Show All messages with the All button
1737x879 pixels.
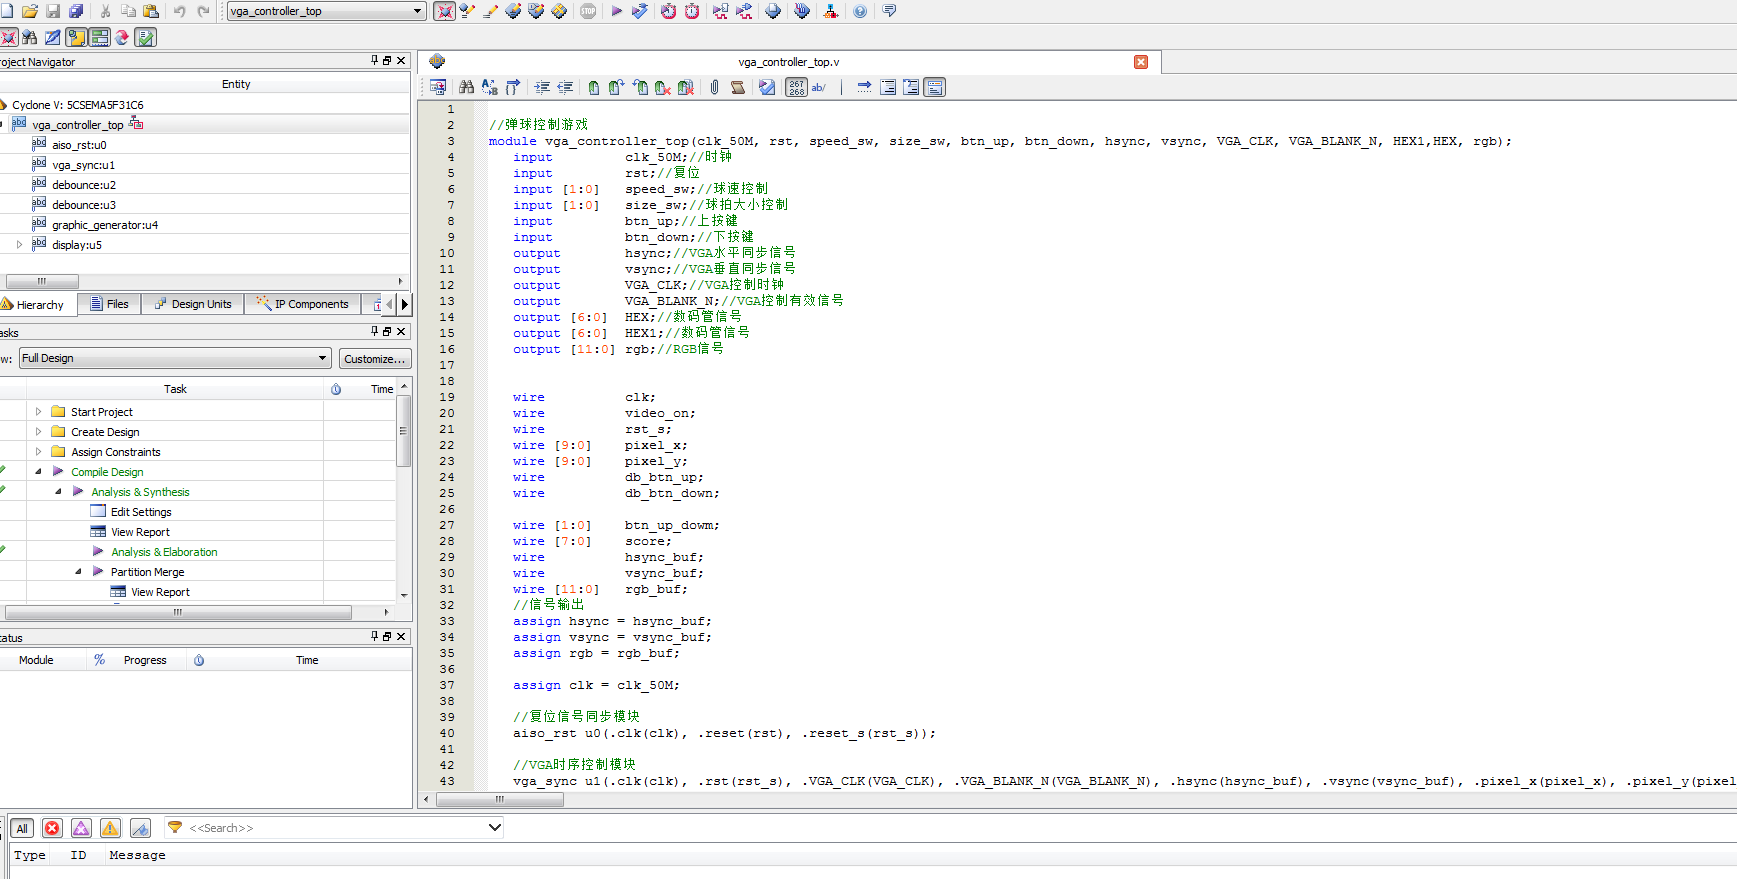pos(22,828)
